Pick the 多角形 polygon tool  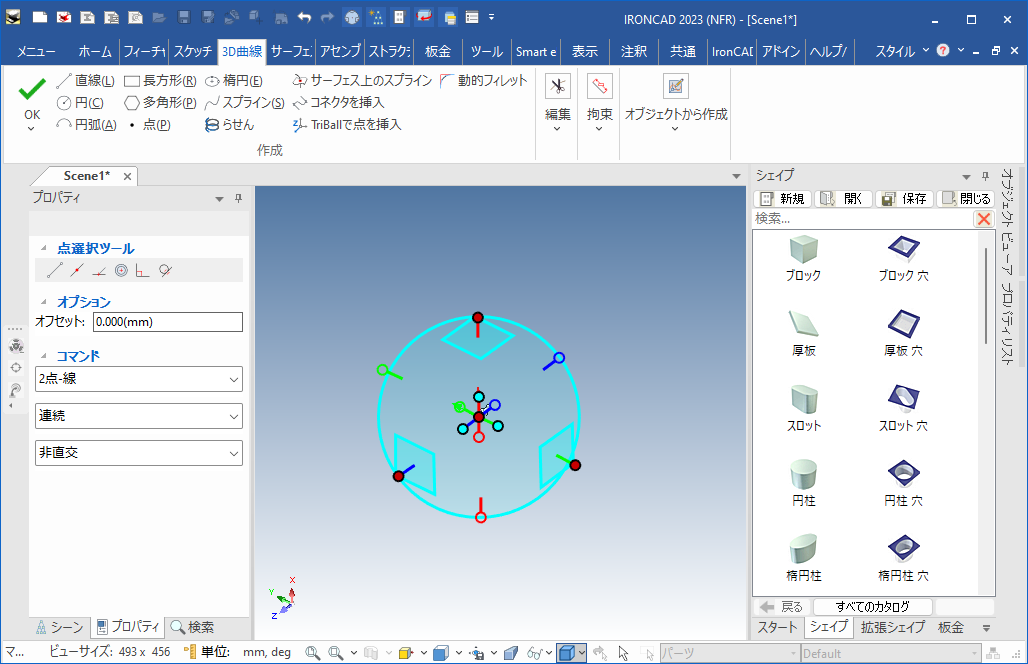tap(161, 103)
